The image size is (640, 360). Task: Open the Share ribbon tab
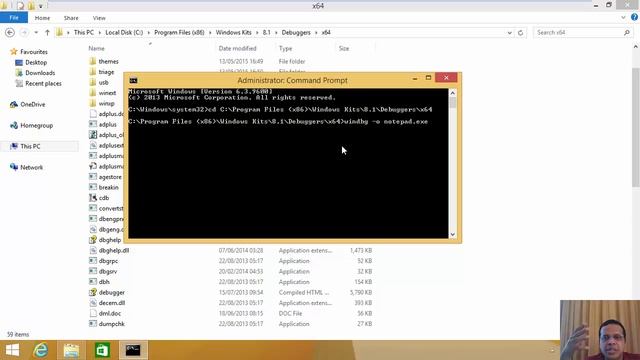point(71,18)
